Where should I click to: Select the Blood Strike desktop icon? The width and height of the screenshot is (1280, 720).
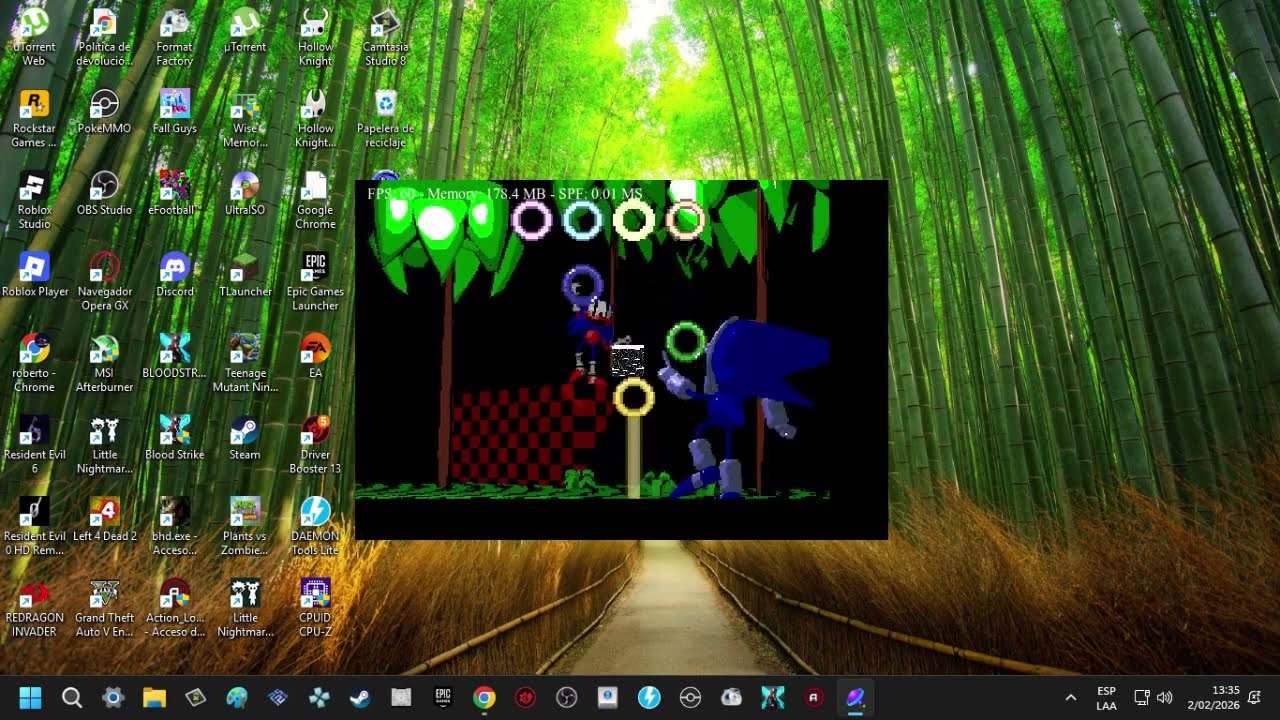[x=175, y=438]
